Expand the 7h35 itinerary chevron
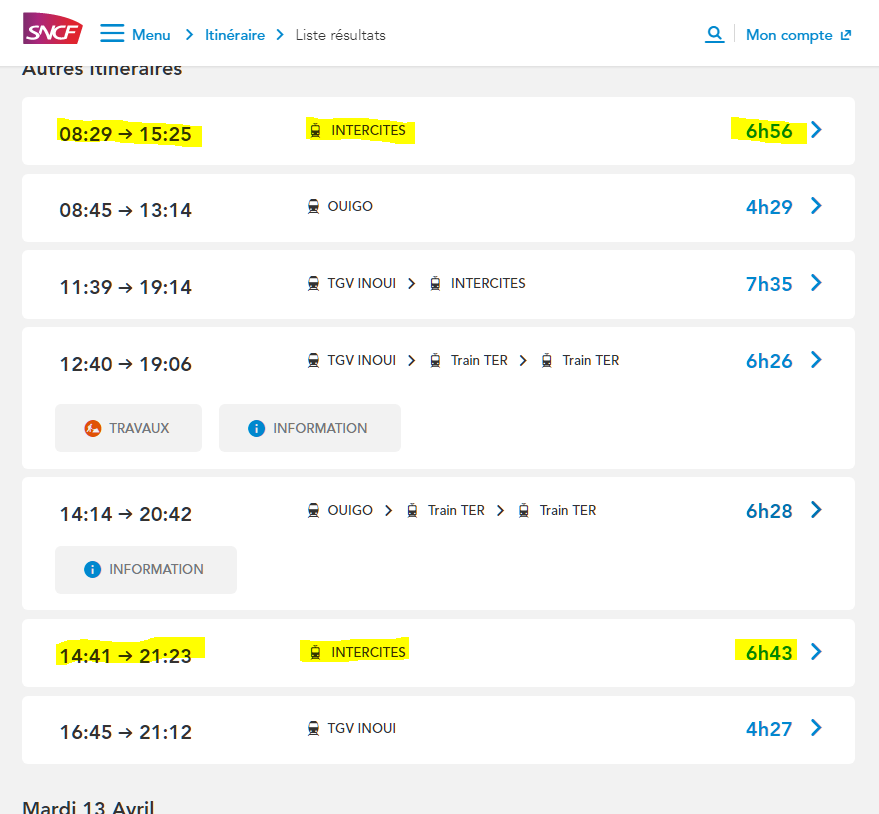Screen dimensions: 879x814 (817, 283)
